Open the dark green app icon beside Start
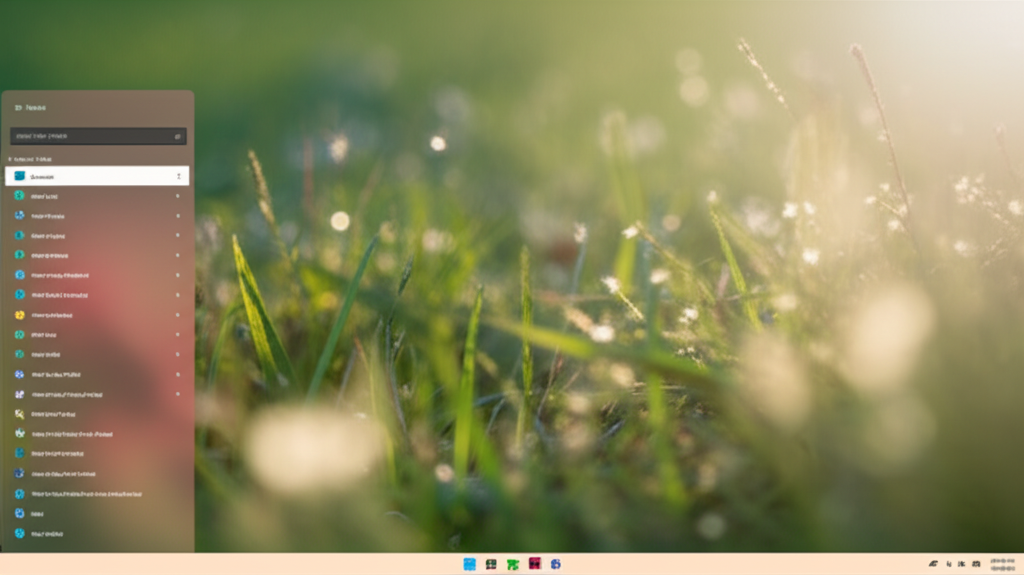Screen dimensions: 1024x575 [x=491, y=564]
